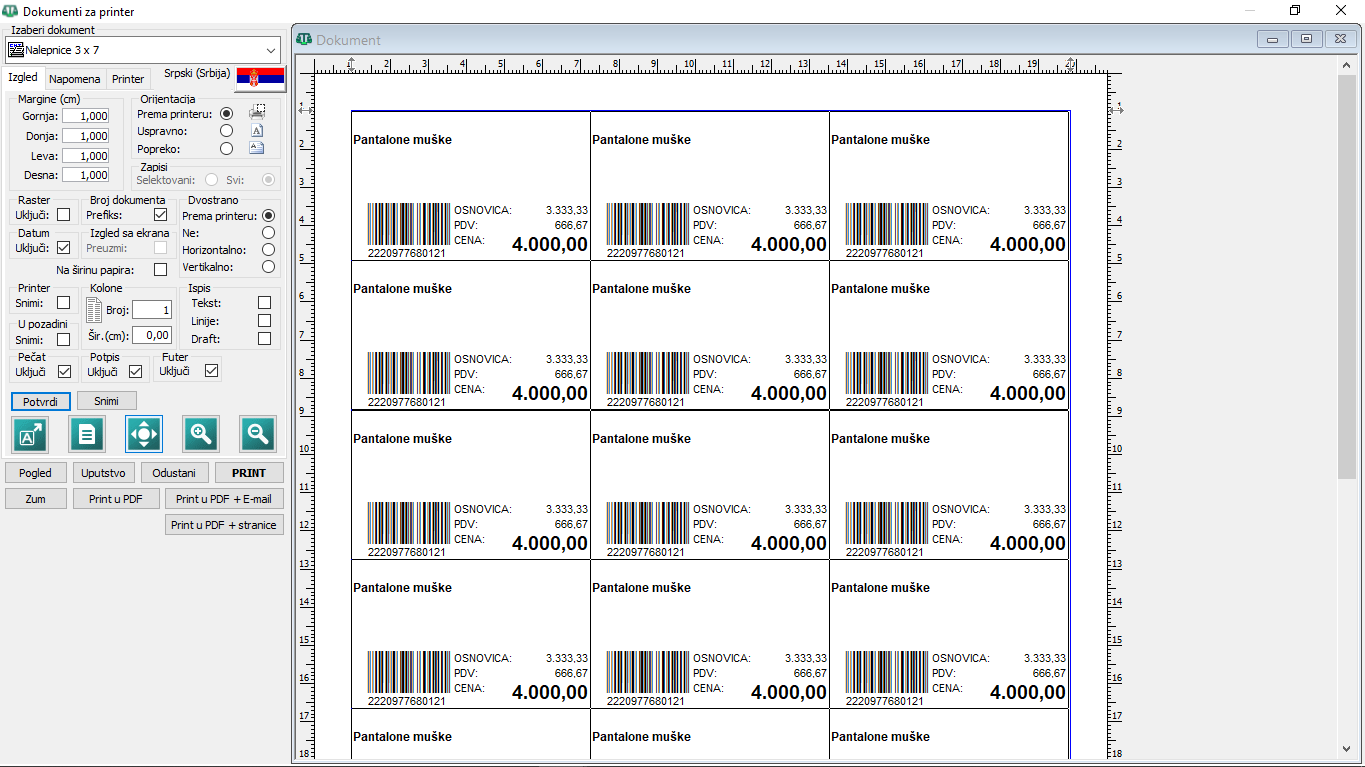1365x767 pixels.
Task: Check the Na širinu papira checkbox
Action: (x=160, y=269)
